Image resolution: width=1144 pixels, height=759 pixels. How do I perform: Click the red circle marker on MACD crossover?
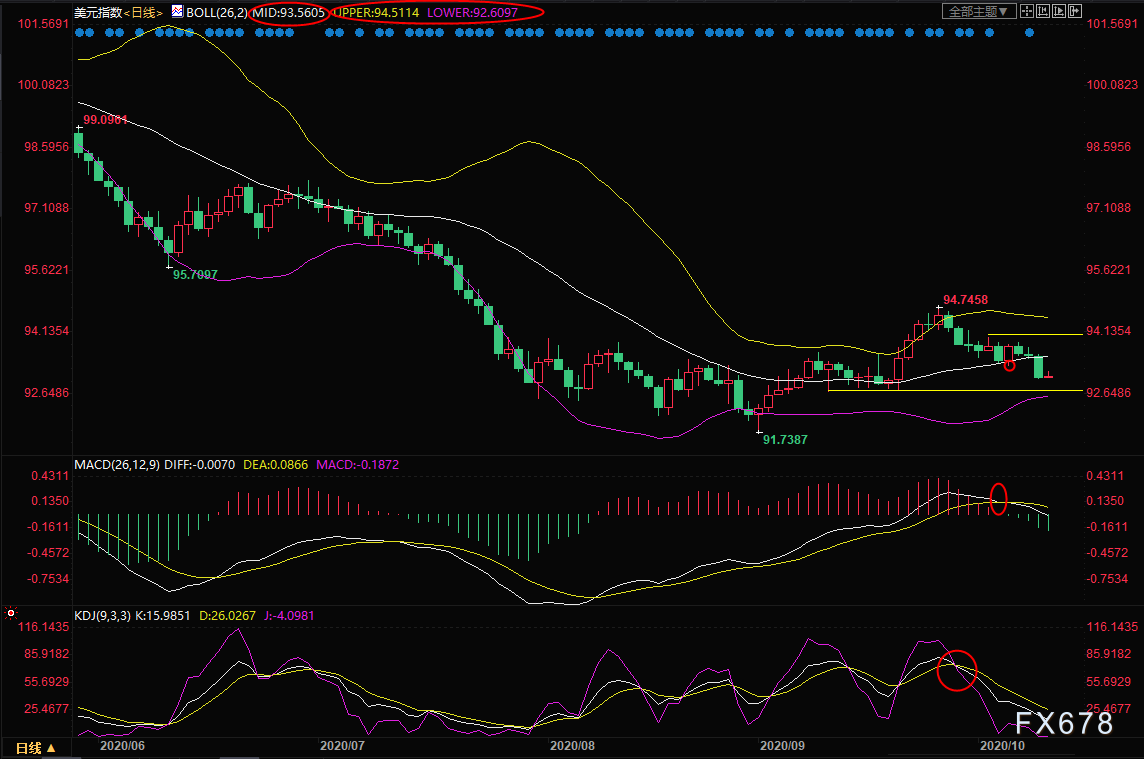pyautogui.click(x=998, y=498)
